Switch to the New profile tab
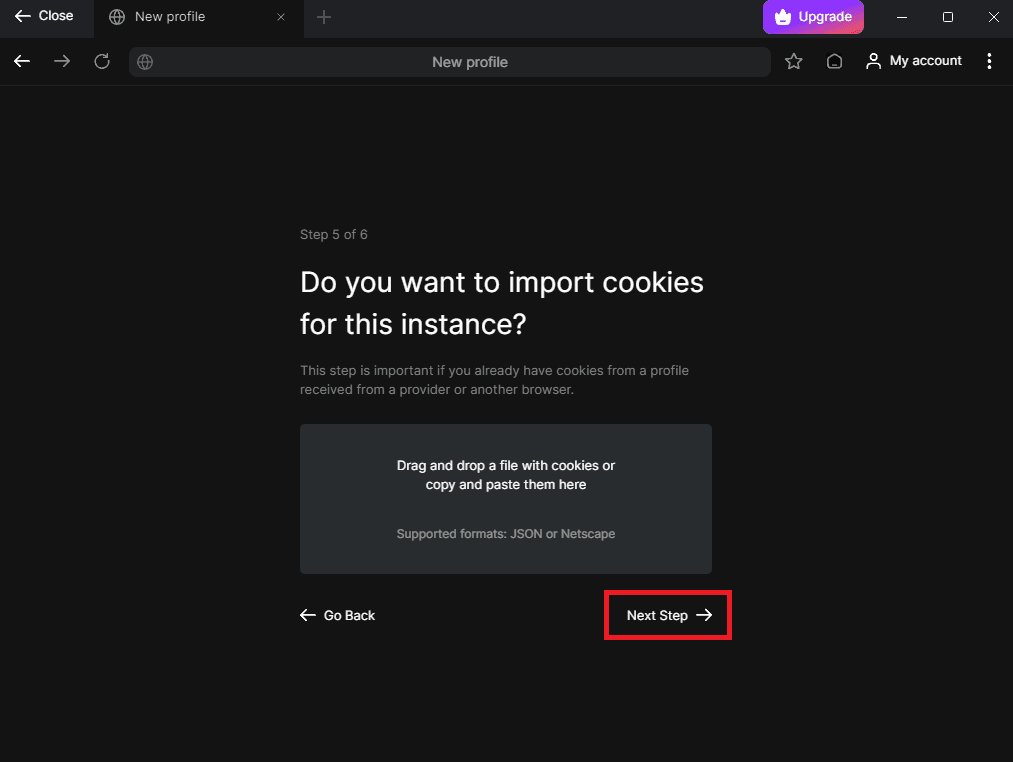The height and width of the screenshot is (762, 1013). (x=180, y=17)
